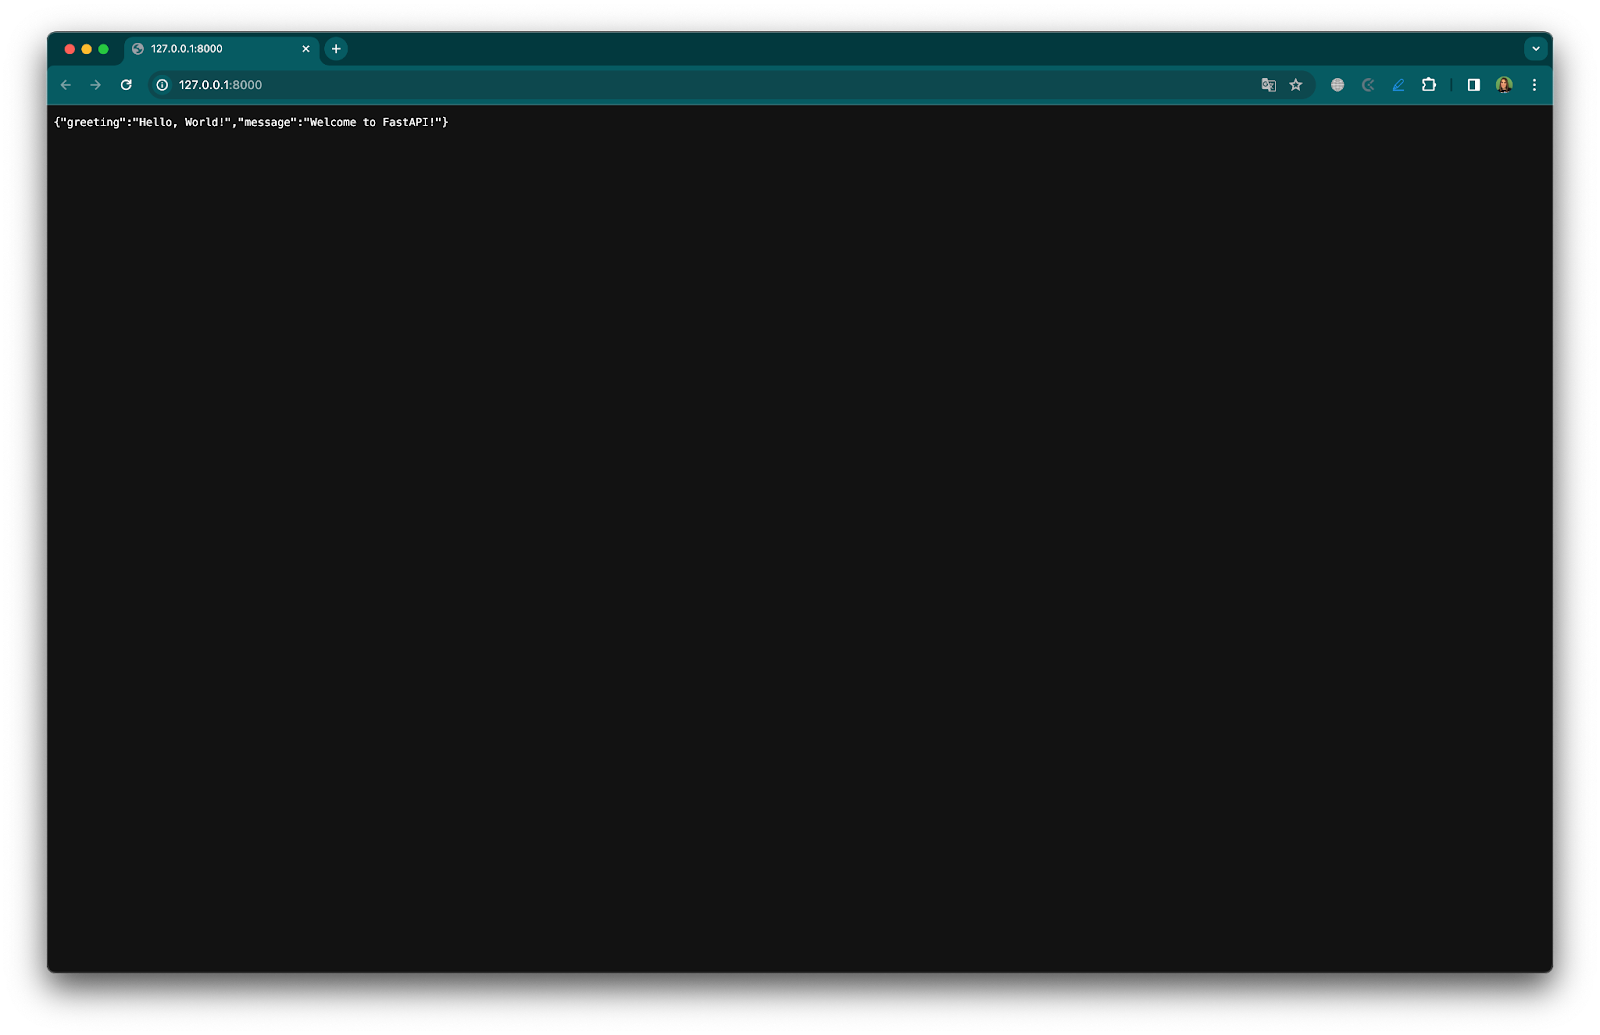Open the user profile avatar
Image resolution: width=1600 pixels, height=1035 pixels.
click(x=1504, y=85)
